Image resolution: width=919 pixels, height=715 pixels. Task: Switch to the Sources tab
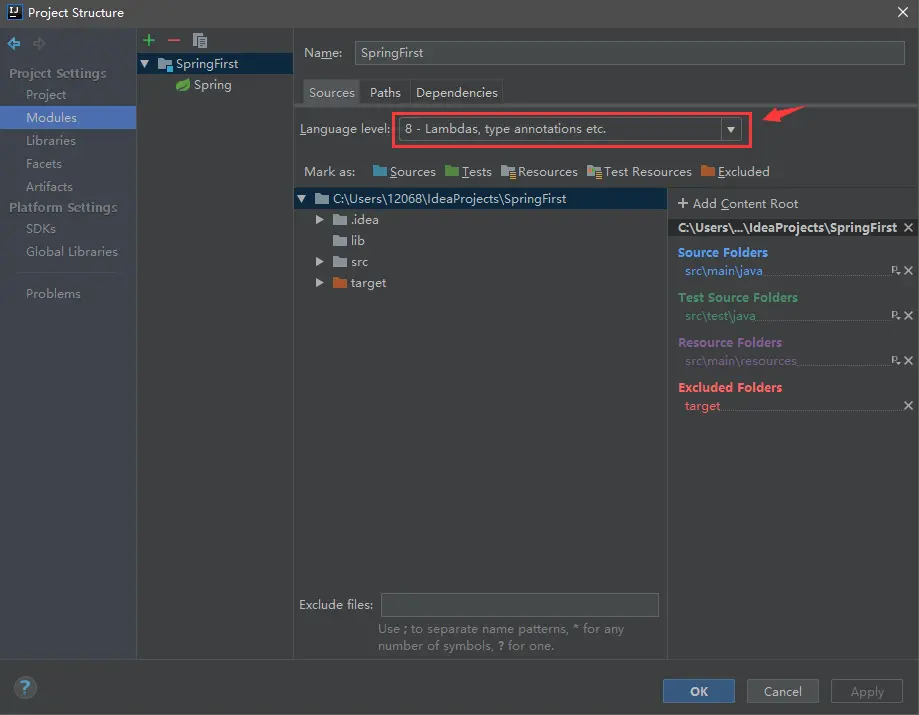[x=331, y=93]
